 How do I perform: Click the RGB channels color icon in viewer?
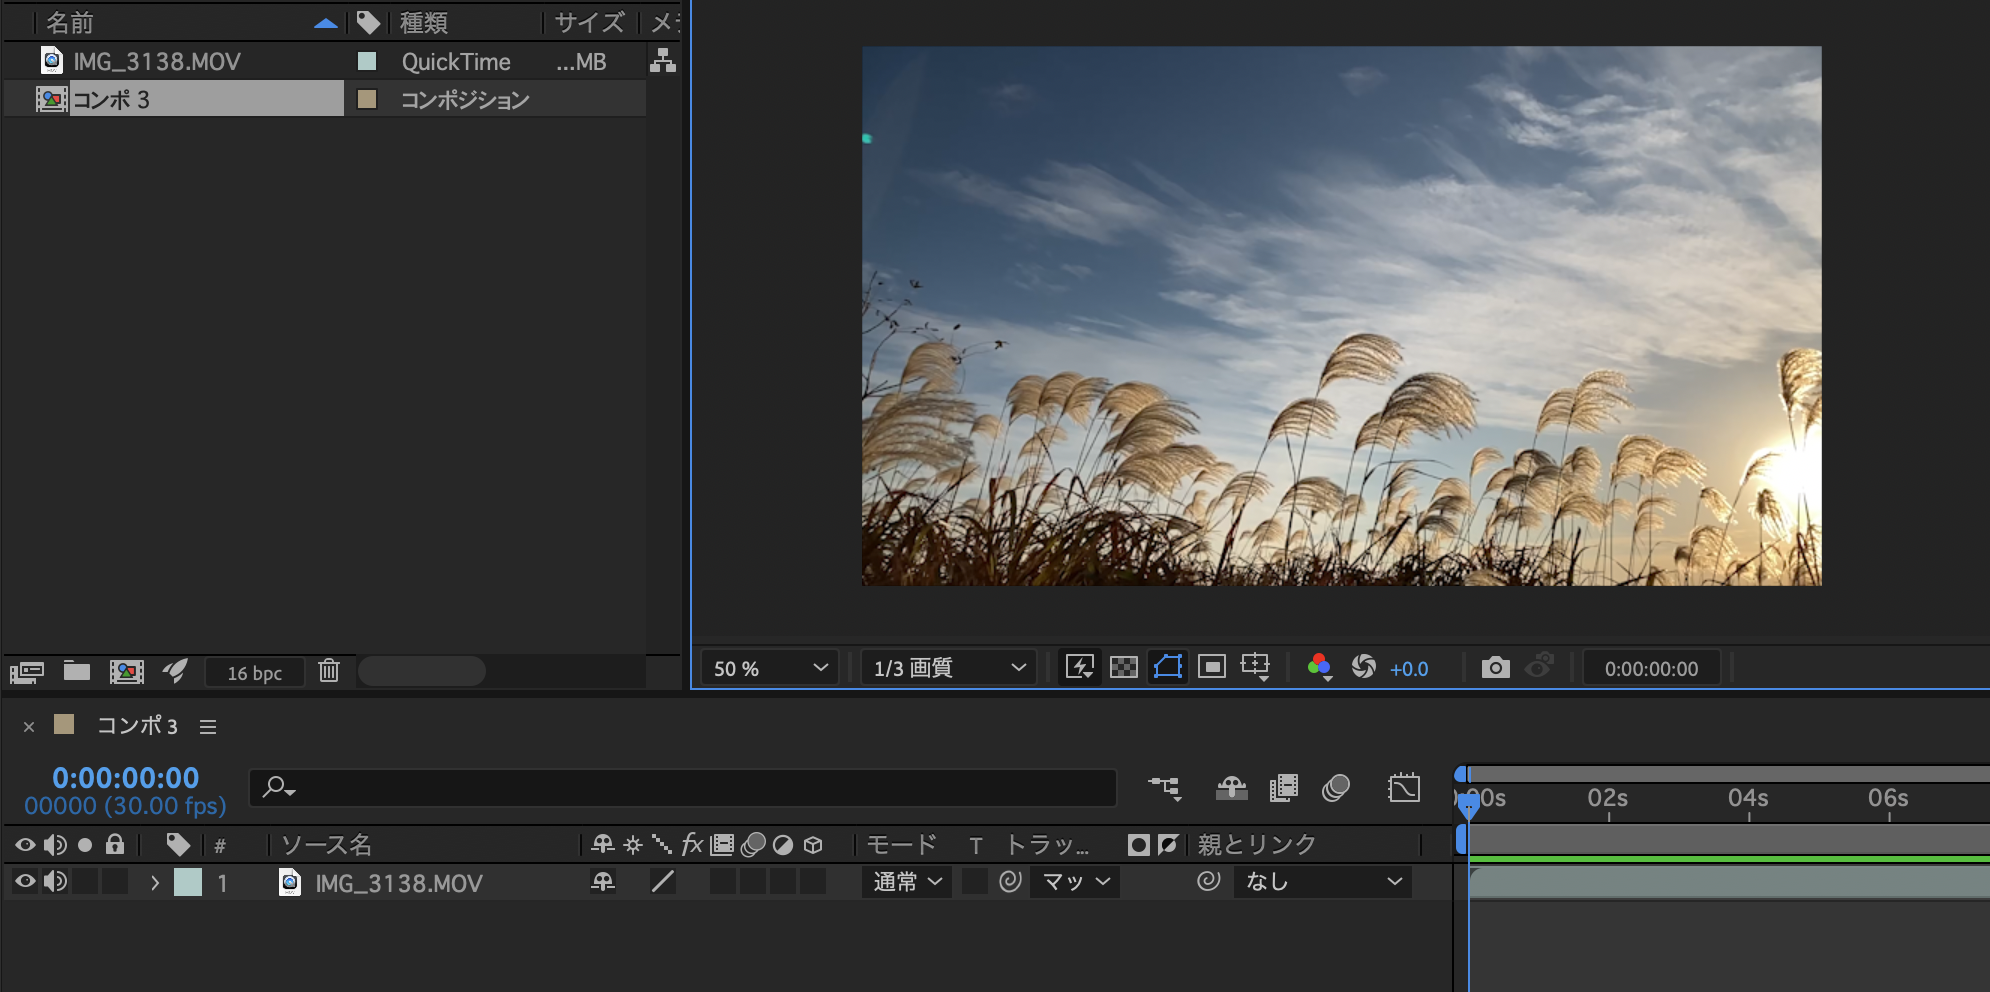(1318, 667)
